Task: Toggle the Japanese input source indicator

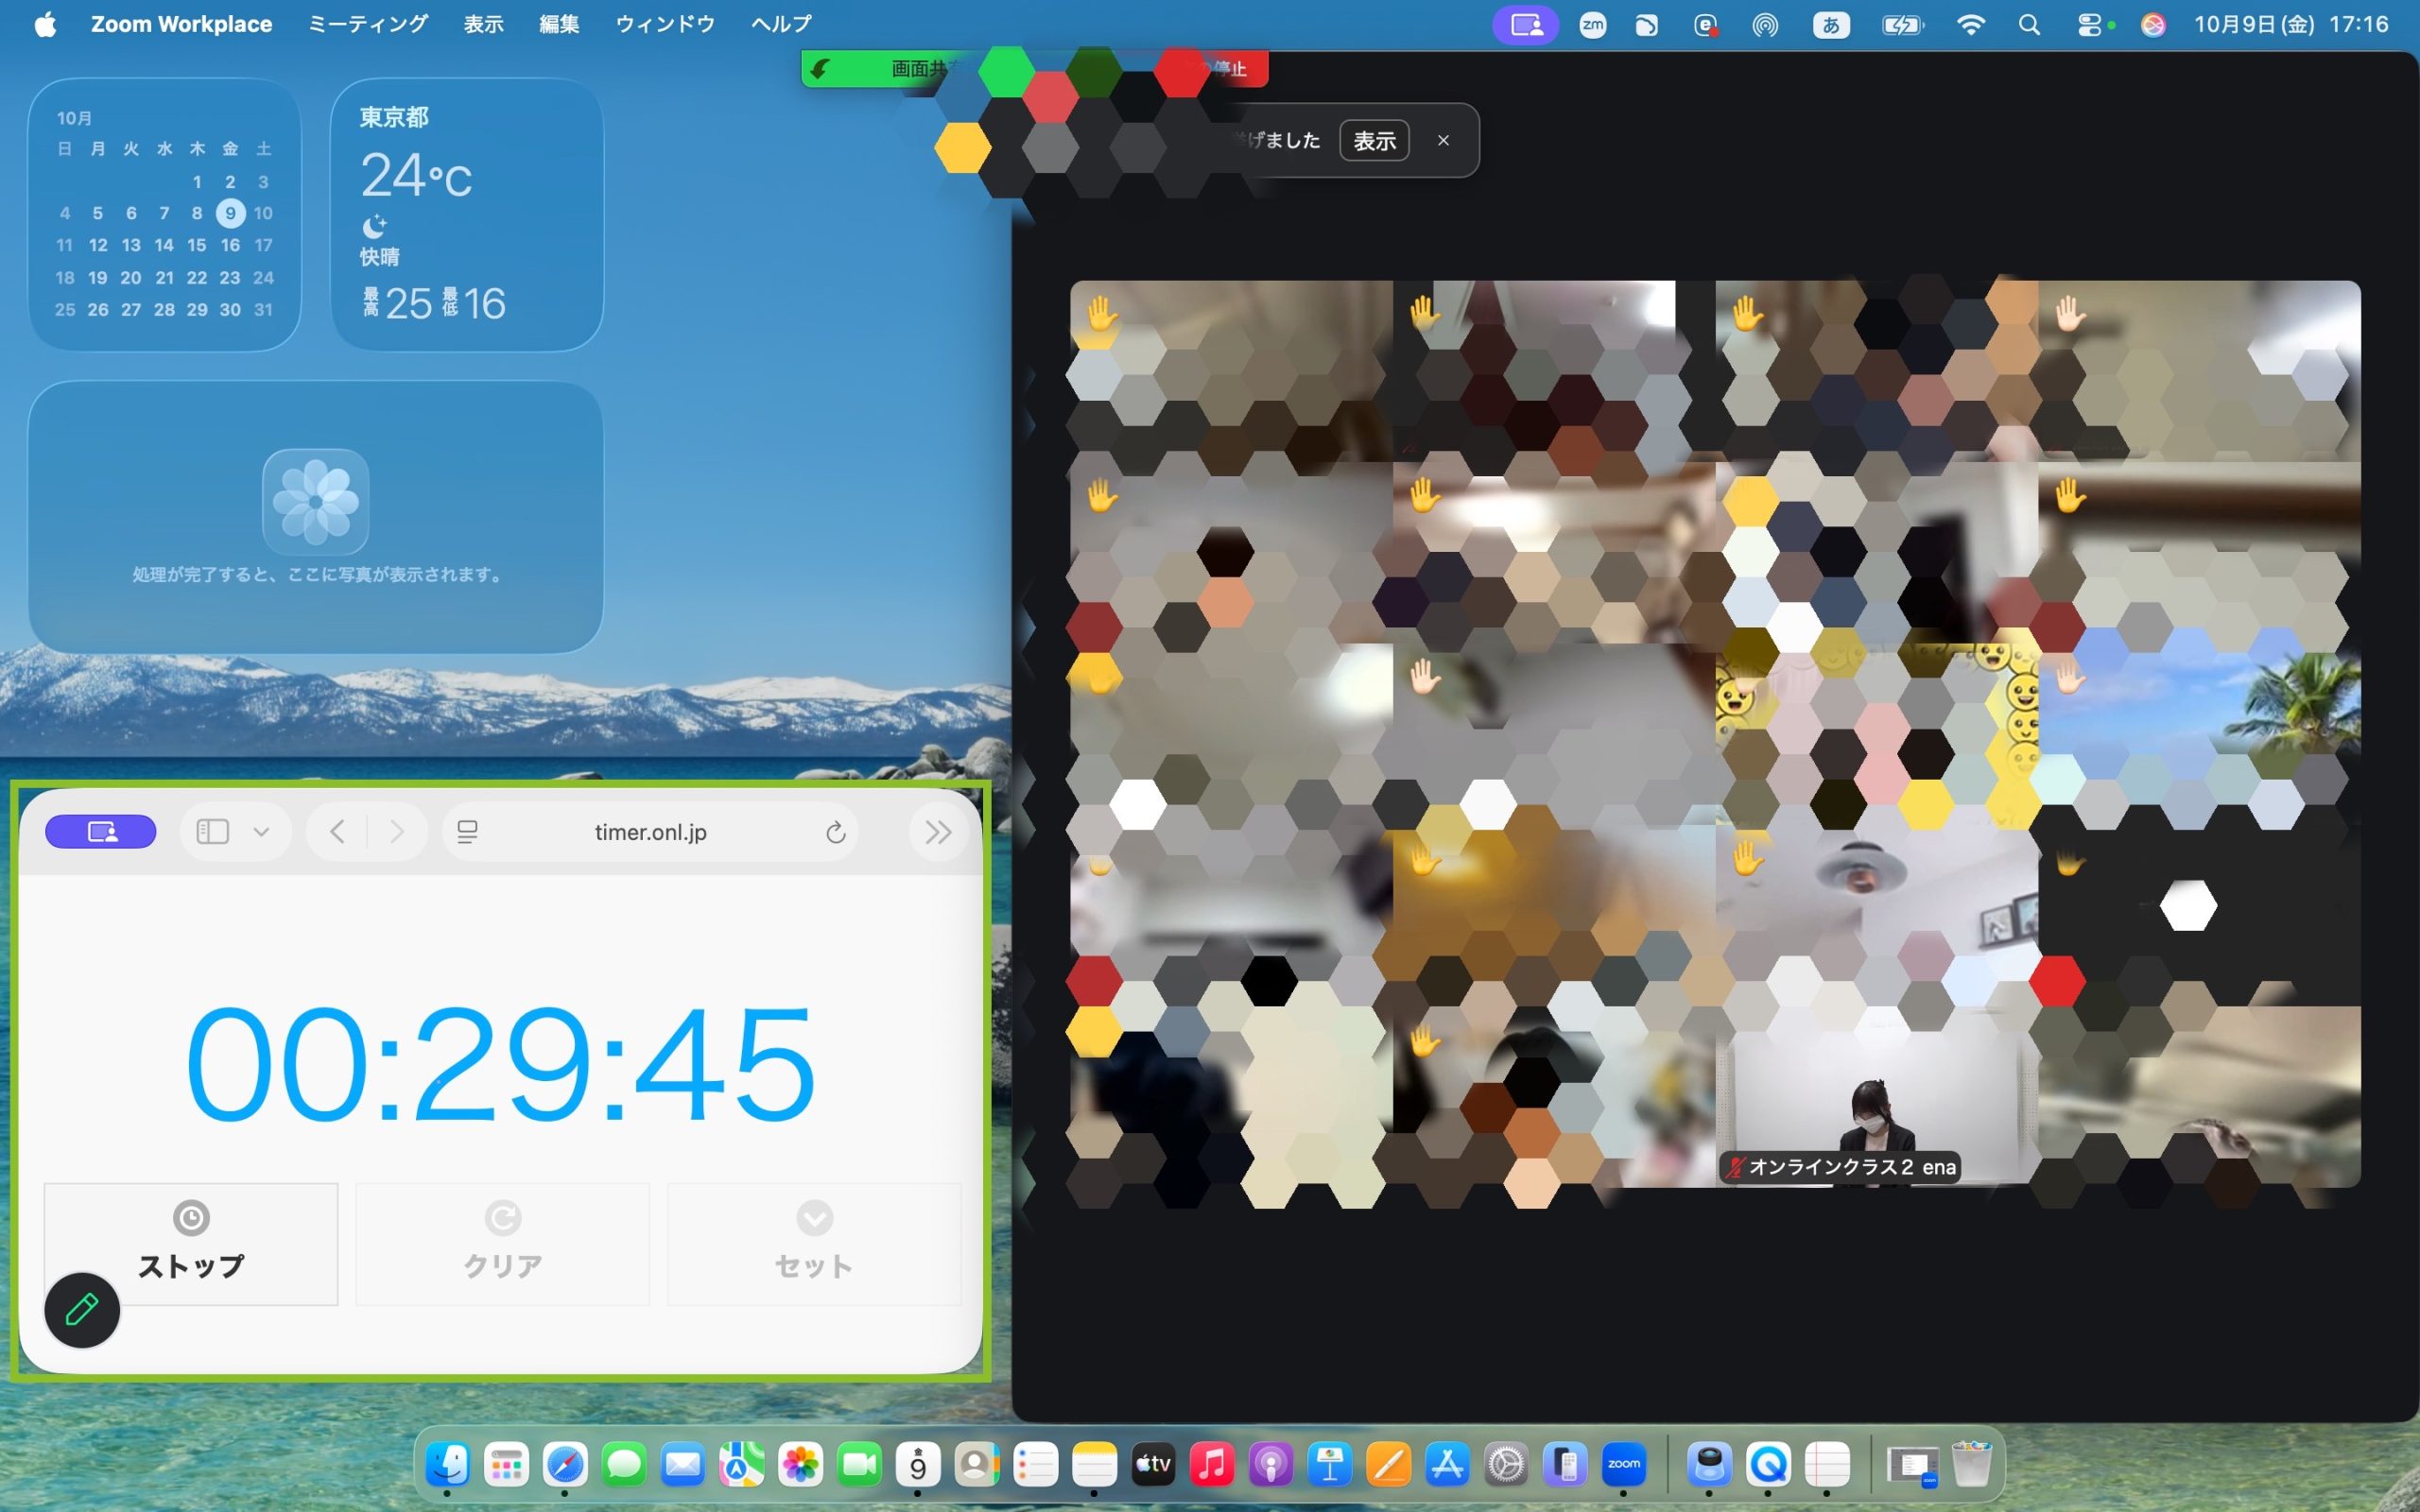Action: (x=1831, y=25)
